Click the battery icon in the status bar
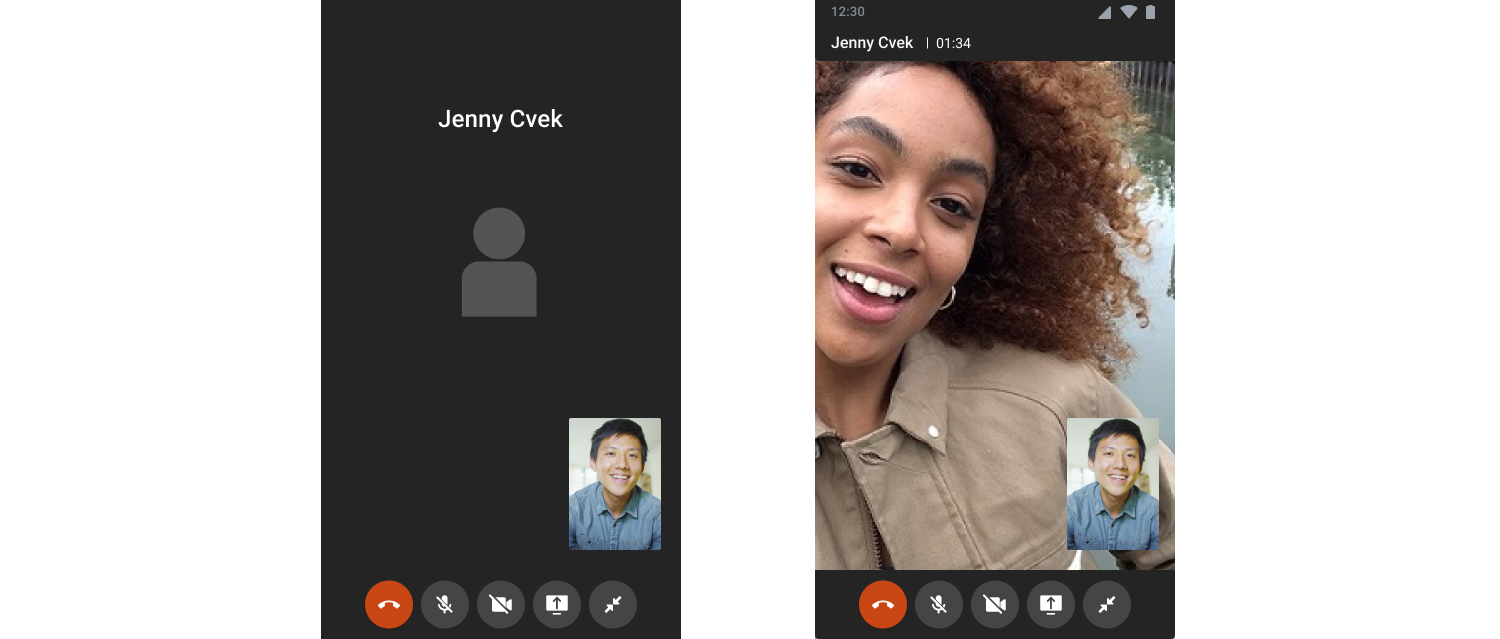The height and width of the screenshot is (639, 1500). tap(1151, 13)
